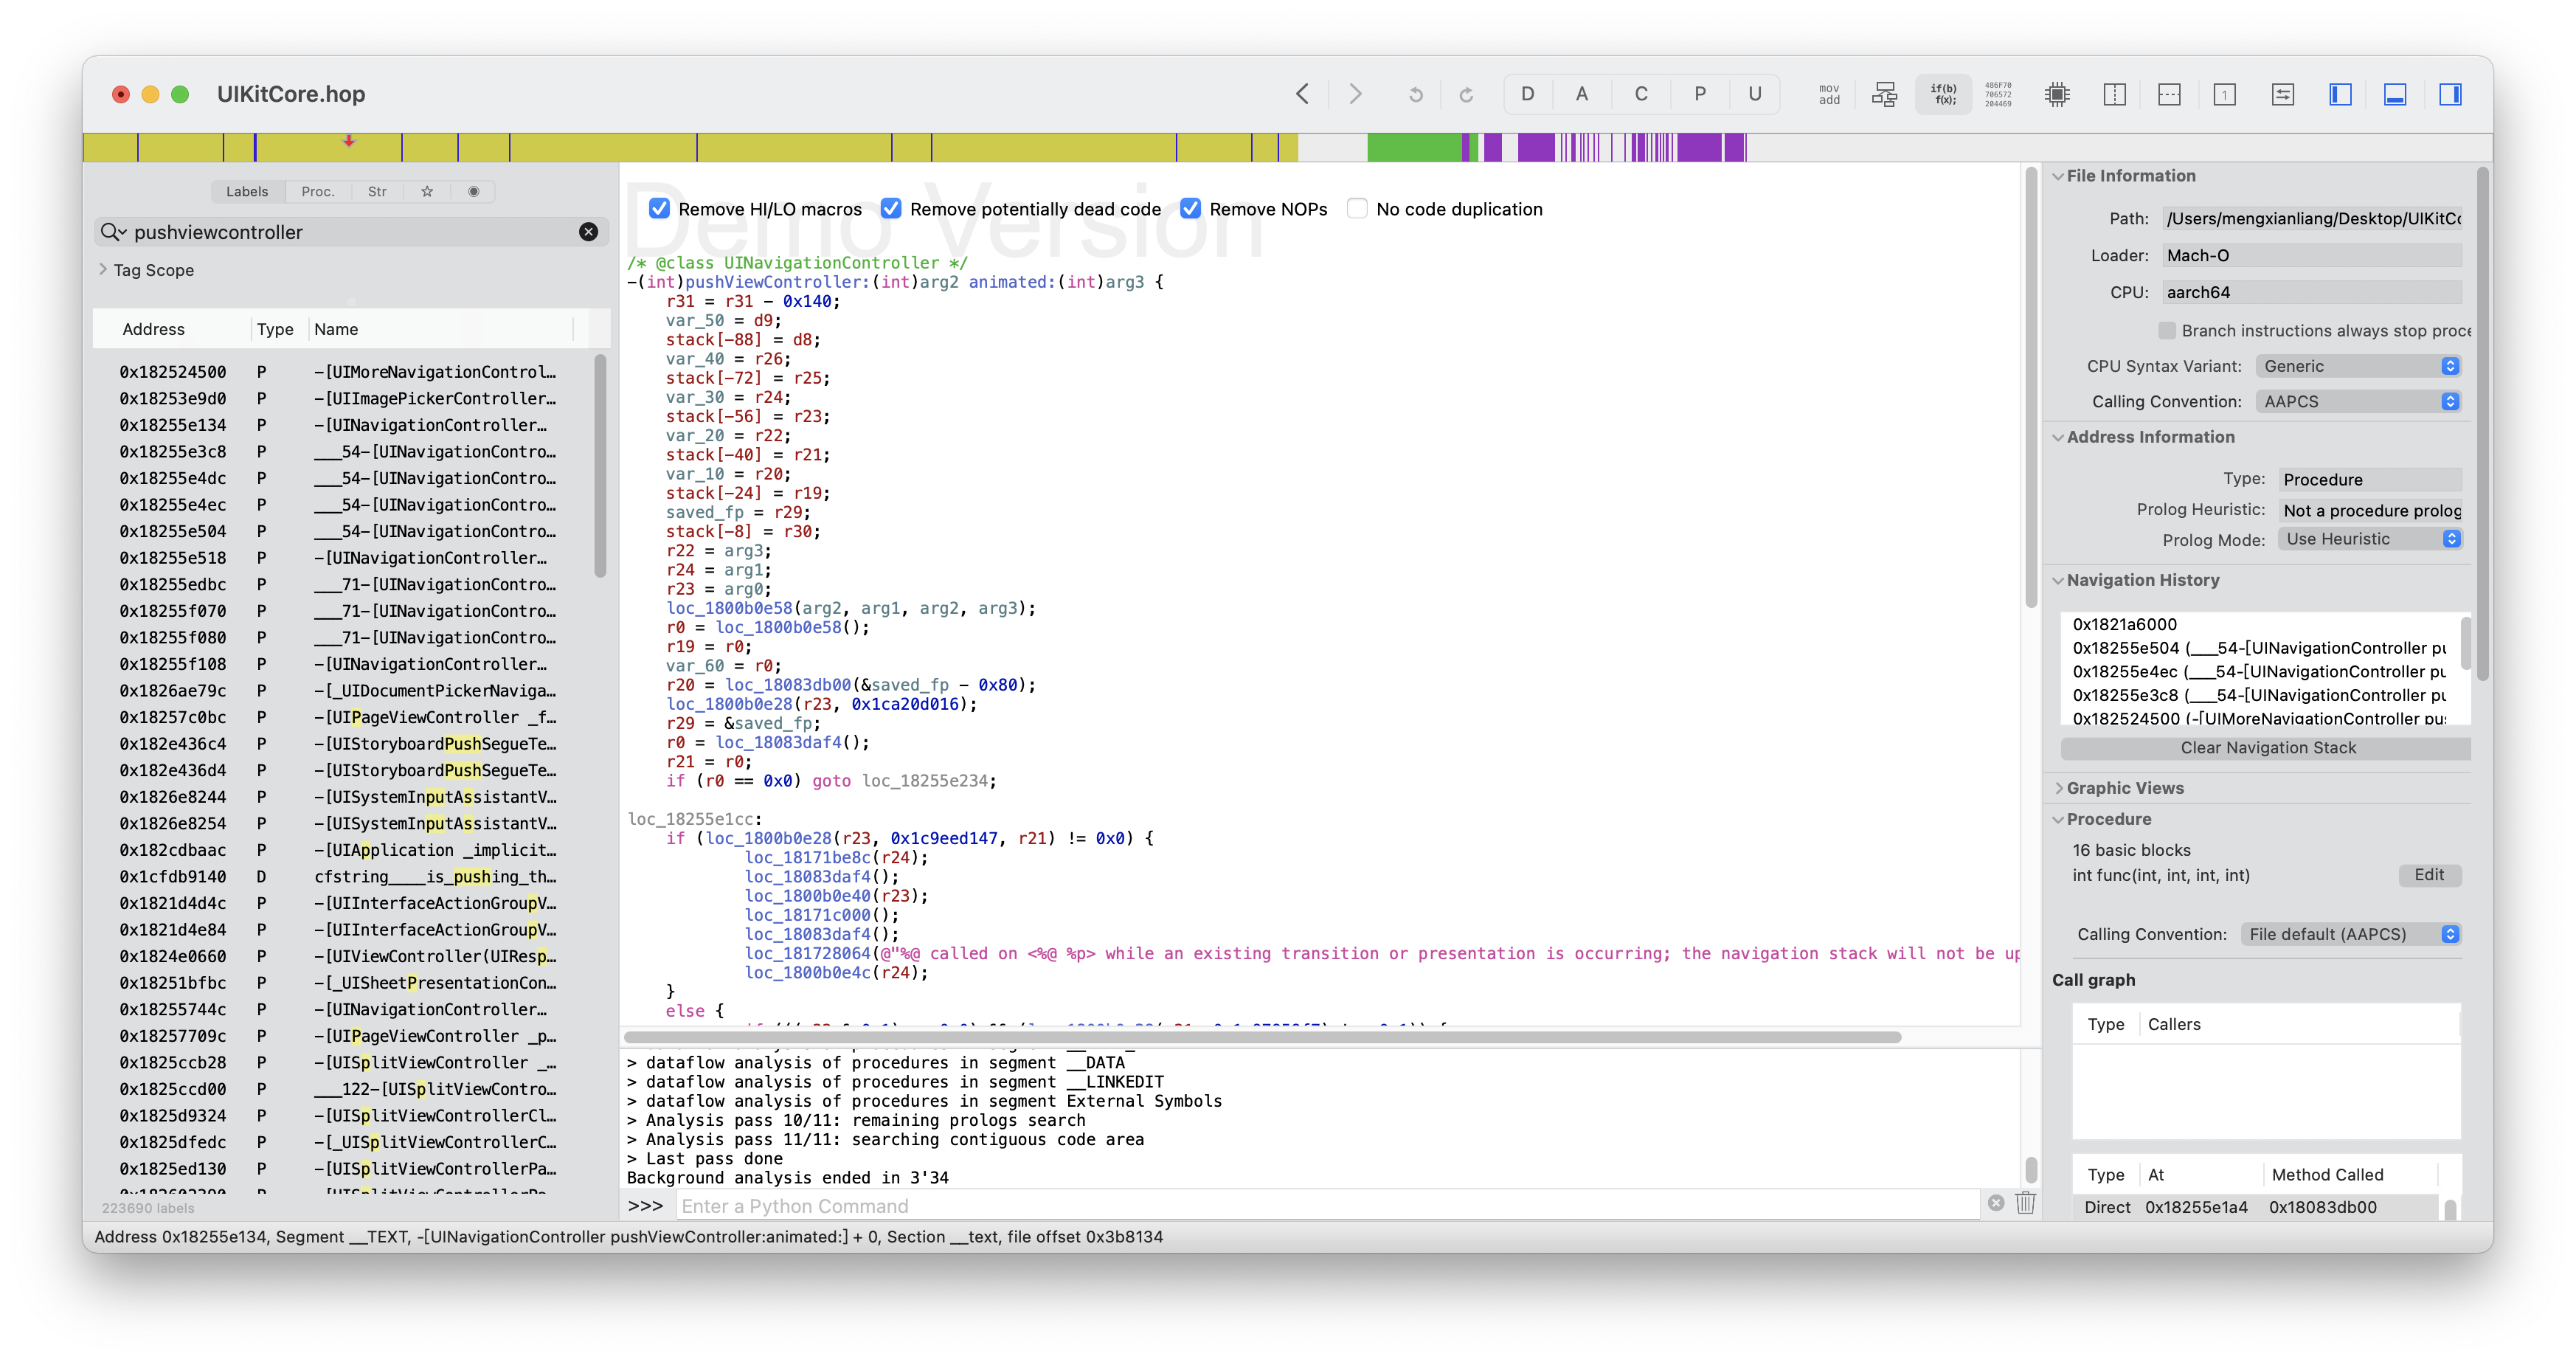The width and height of the screenshot is (2576, 1362).
Task: Enable No code duplication
Action: click(x=1357, y=209)
